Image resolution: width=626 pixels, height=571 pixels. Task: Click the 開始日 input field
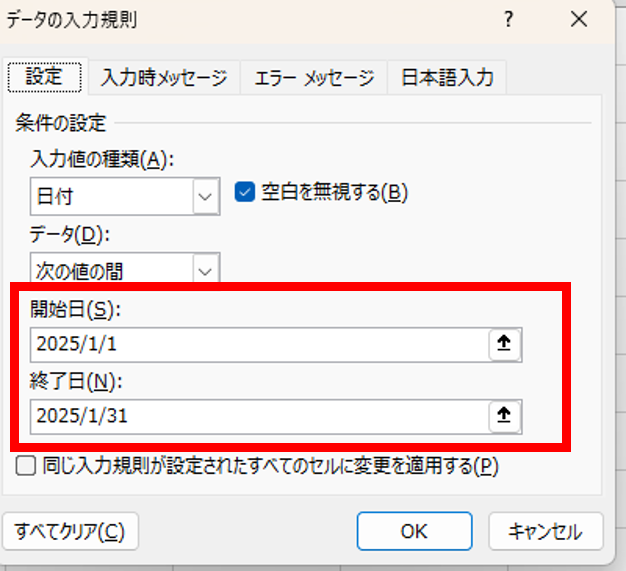258,345
